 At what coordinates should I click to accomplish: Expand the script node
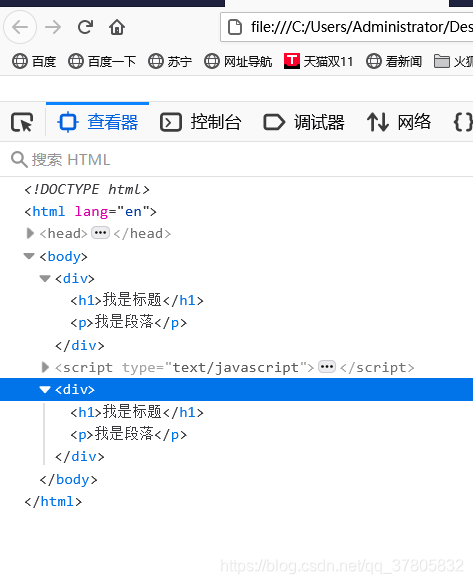tap(45, 367)
